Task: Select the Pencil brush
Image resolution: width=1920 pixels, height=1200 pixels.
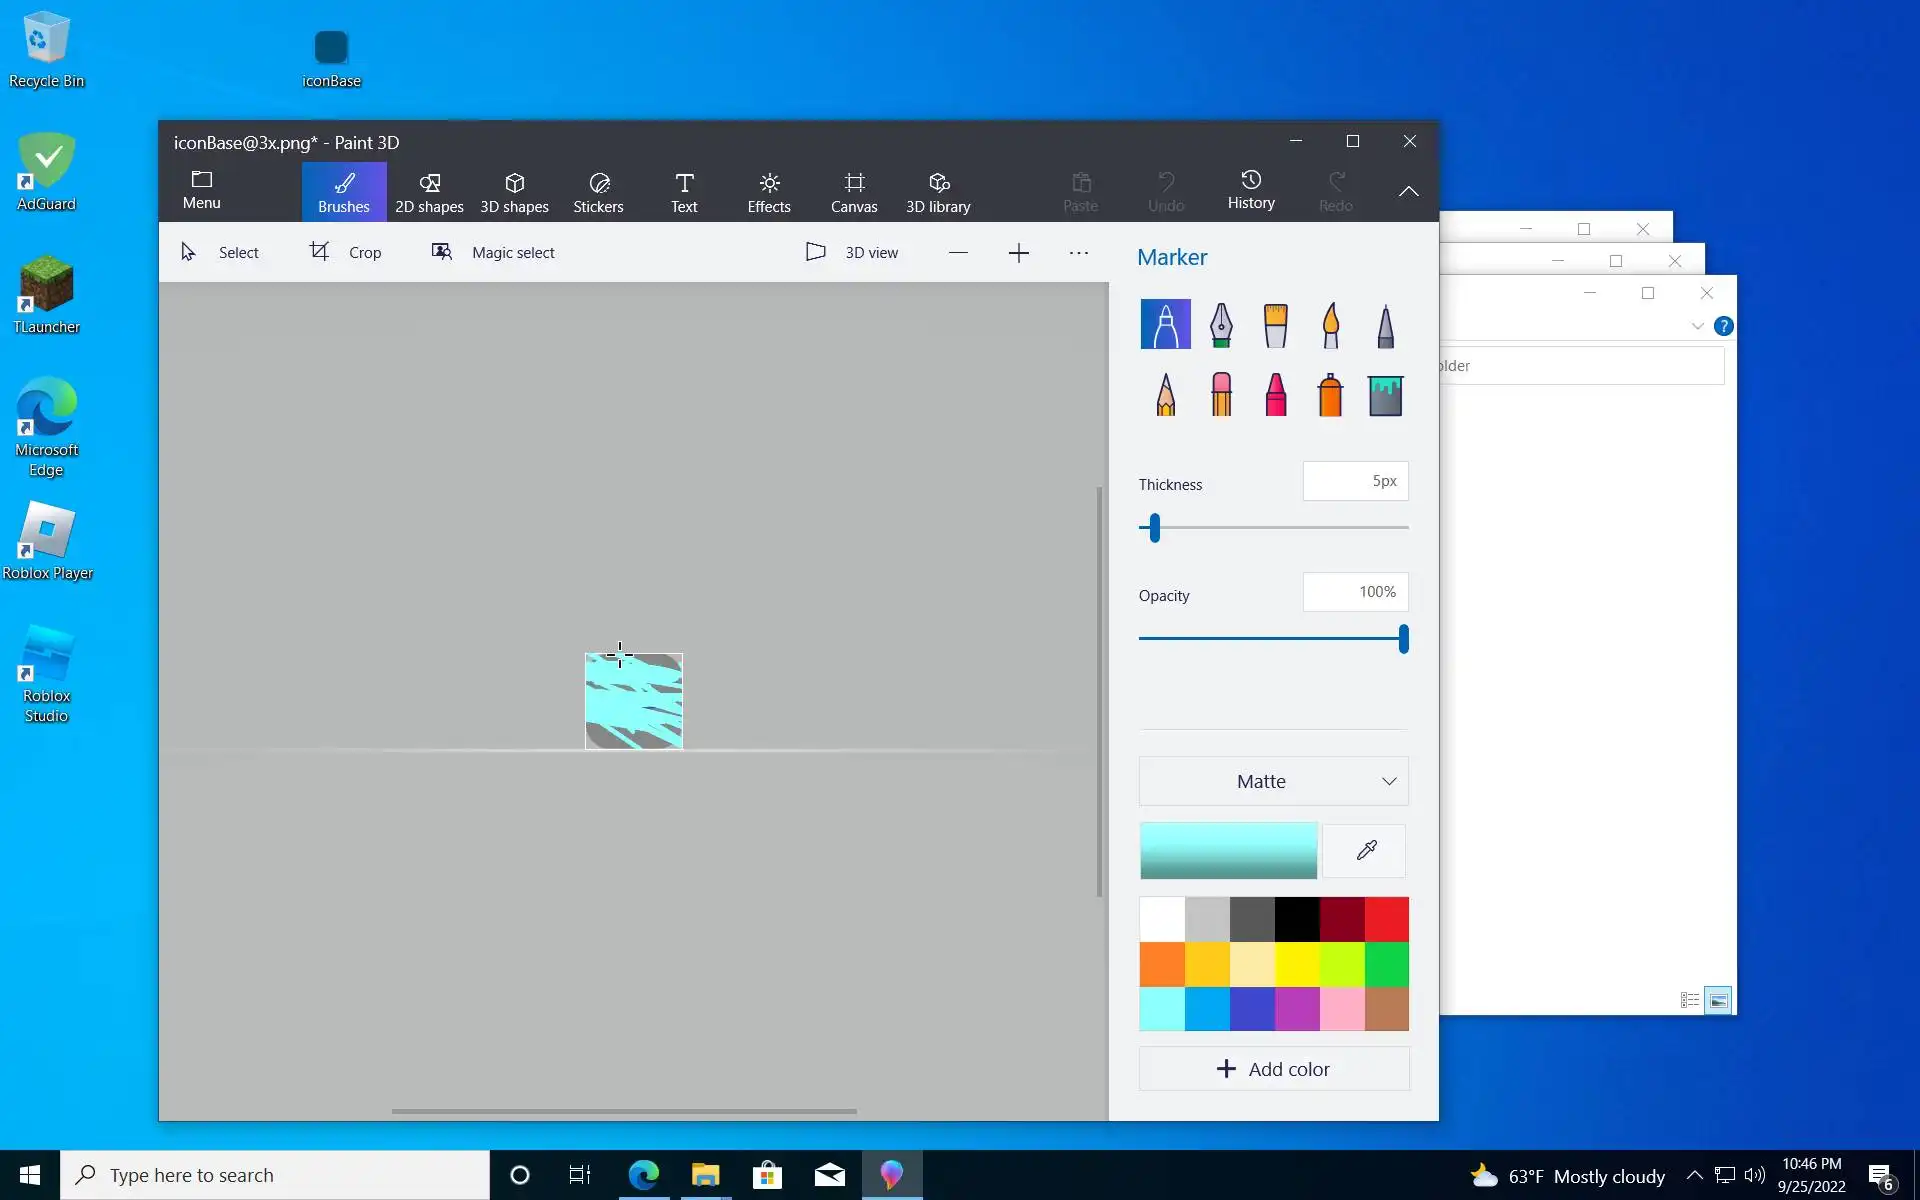Action: coord(1165,394)
